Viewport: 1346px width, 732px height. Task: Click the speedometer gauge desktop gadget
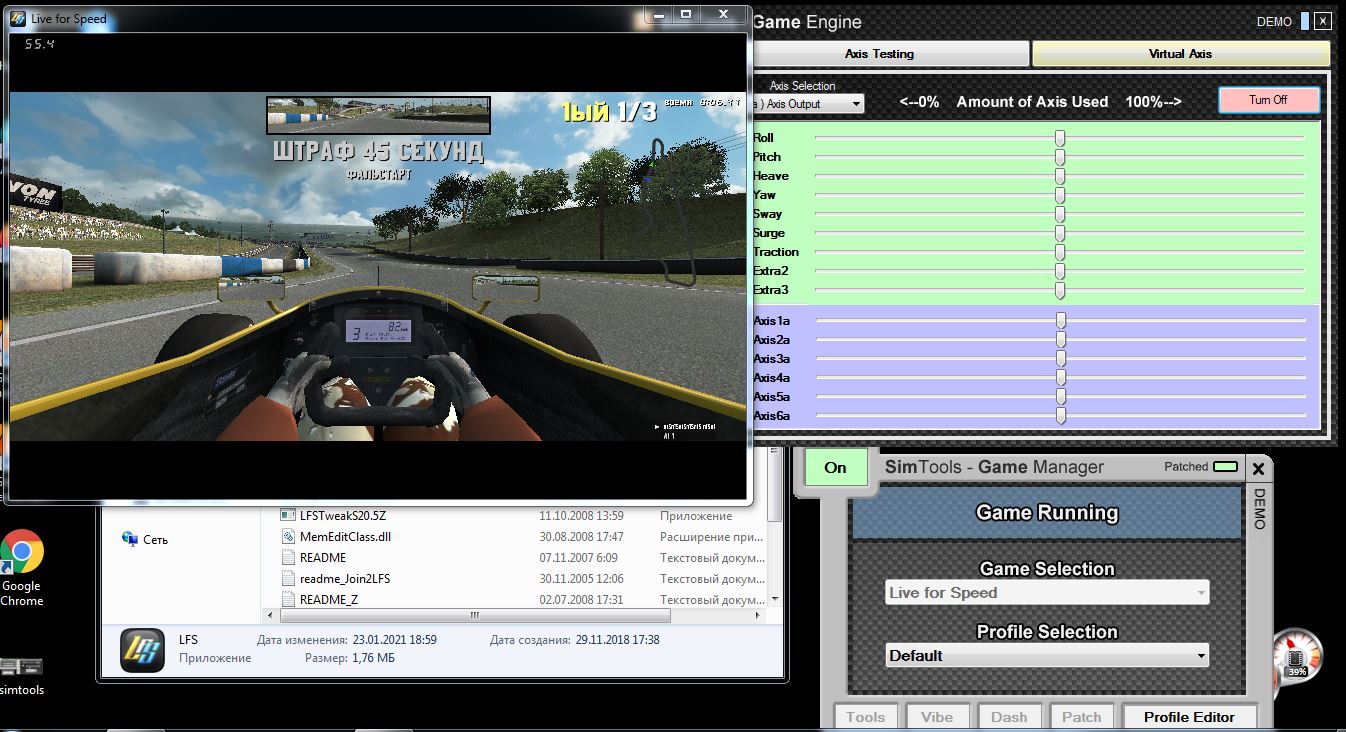click(1297, 656)
